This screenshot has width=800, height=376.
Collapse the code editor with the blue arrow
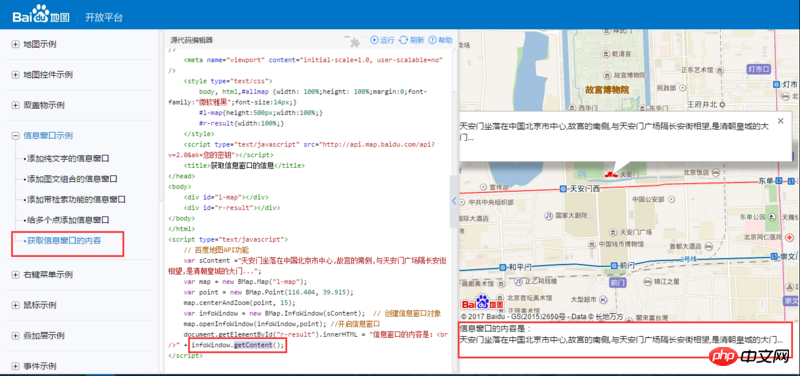454,201
